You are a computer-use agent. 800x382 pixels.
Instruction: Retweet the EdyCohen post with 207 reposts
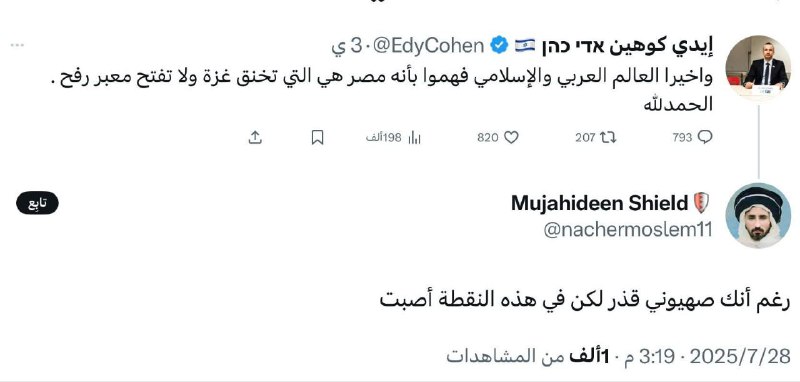point(608,137)
